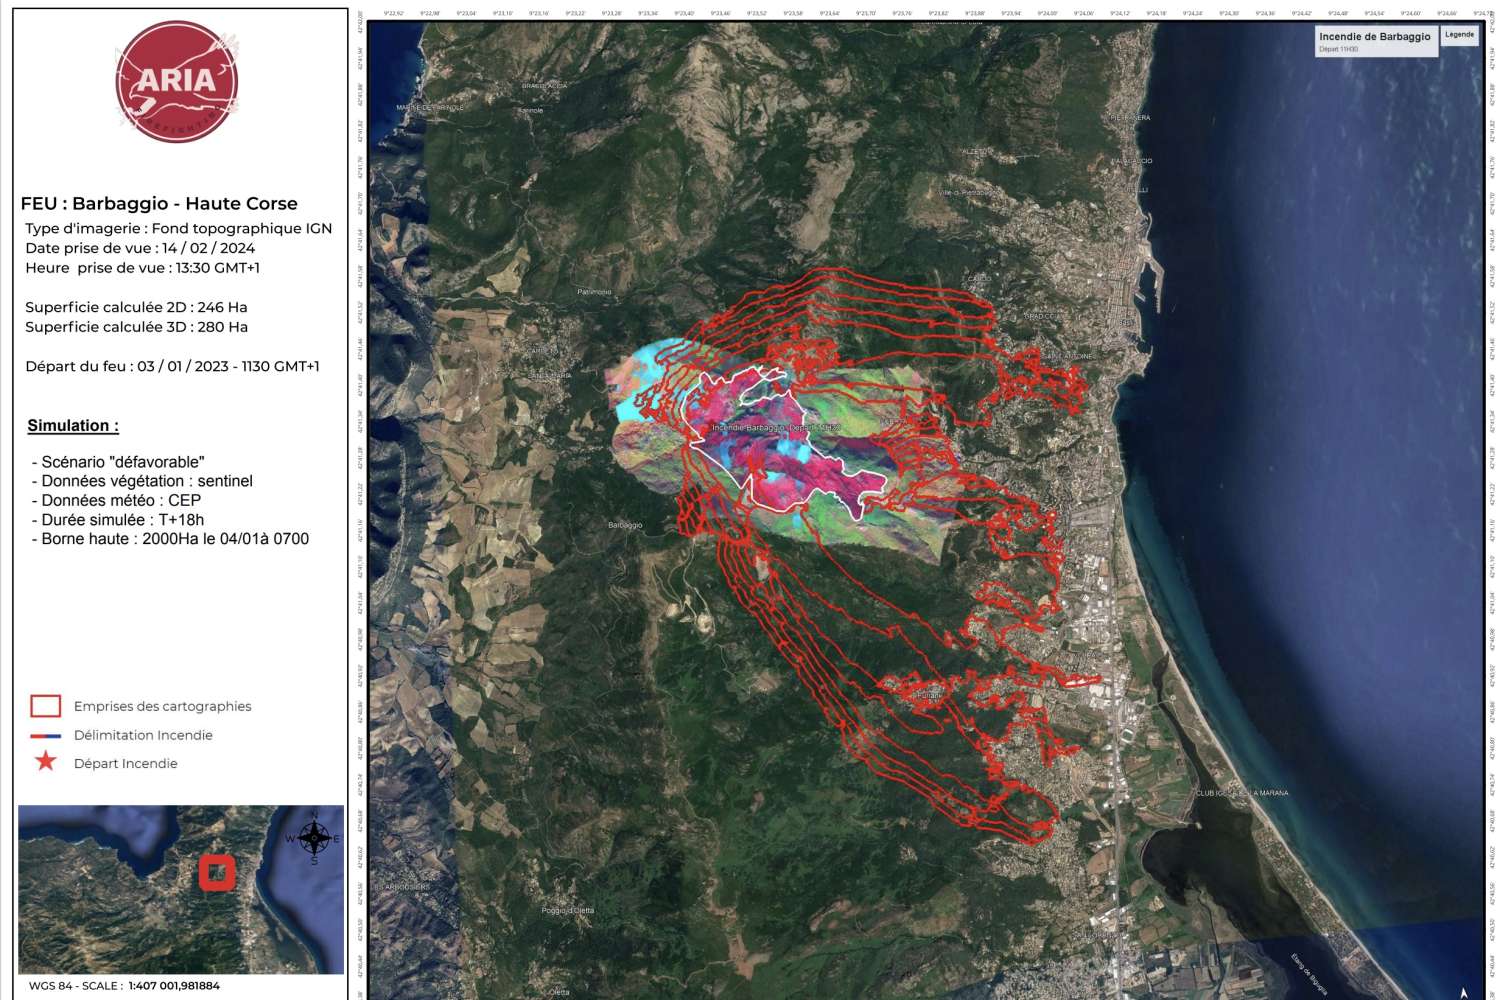
Task: Click the Barbaggio village label on the map
Action: (625, 525)
